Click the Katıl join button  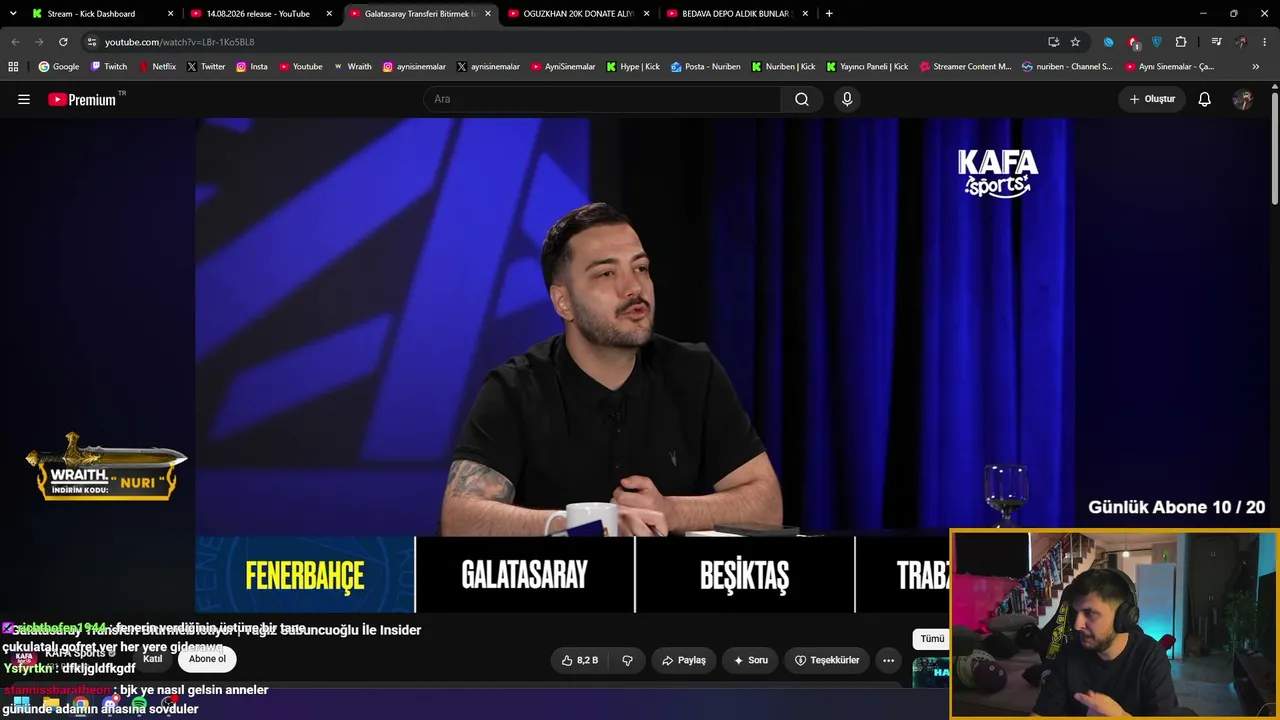pos(152,659)
